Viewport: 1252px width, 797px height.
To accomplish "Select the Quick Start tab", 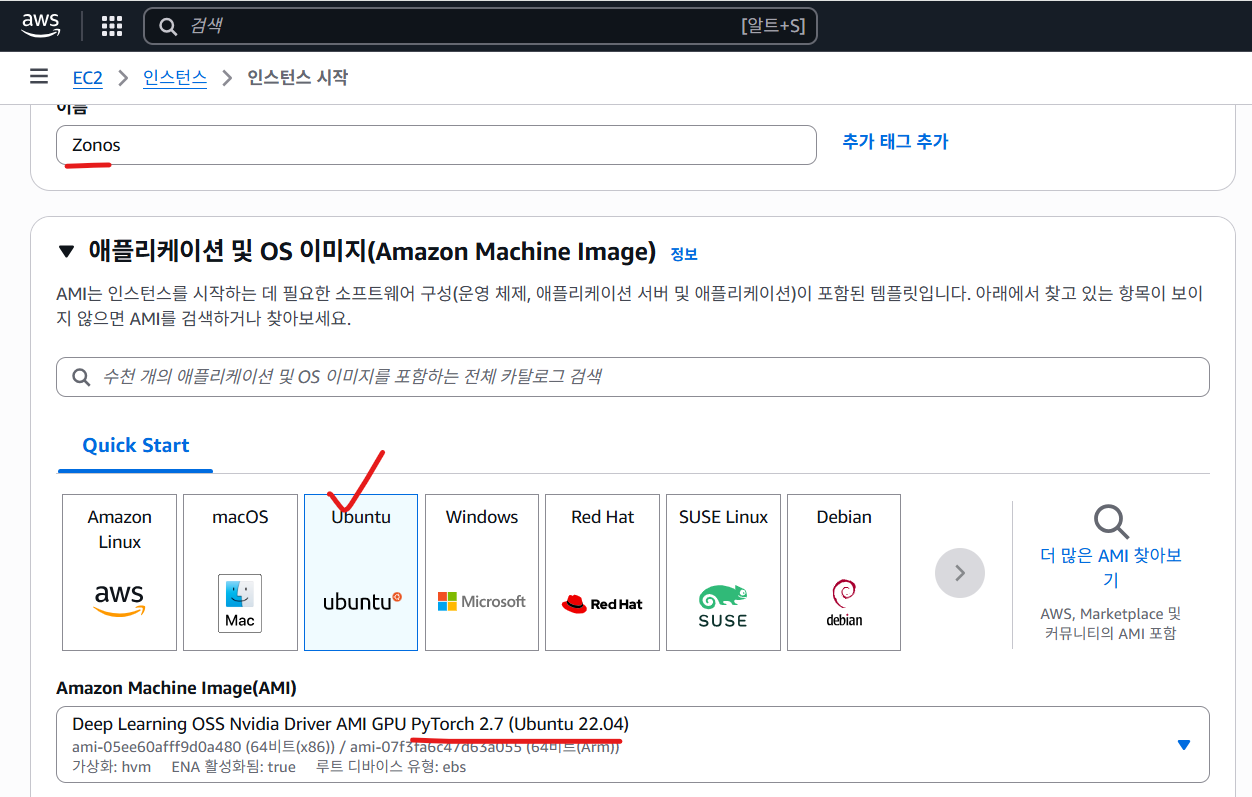I will pyautogui.click(x=136, y=445).
